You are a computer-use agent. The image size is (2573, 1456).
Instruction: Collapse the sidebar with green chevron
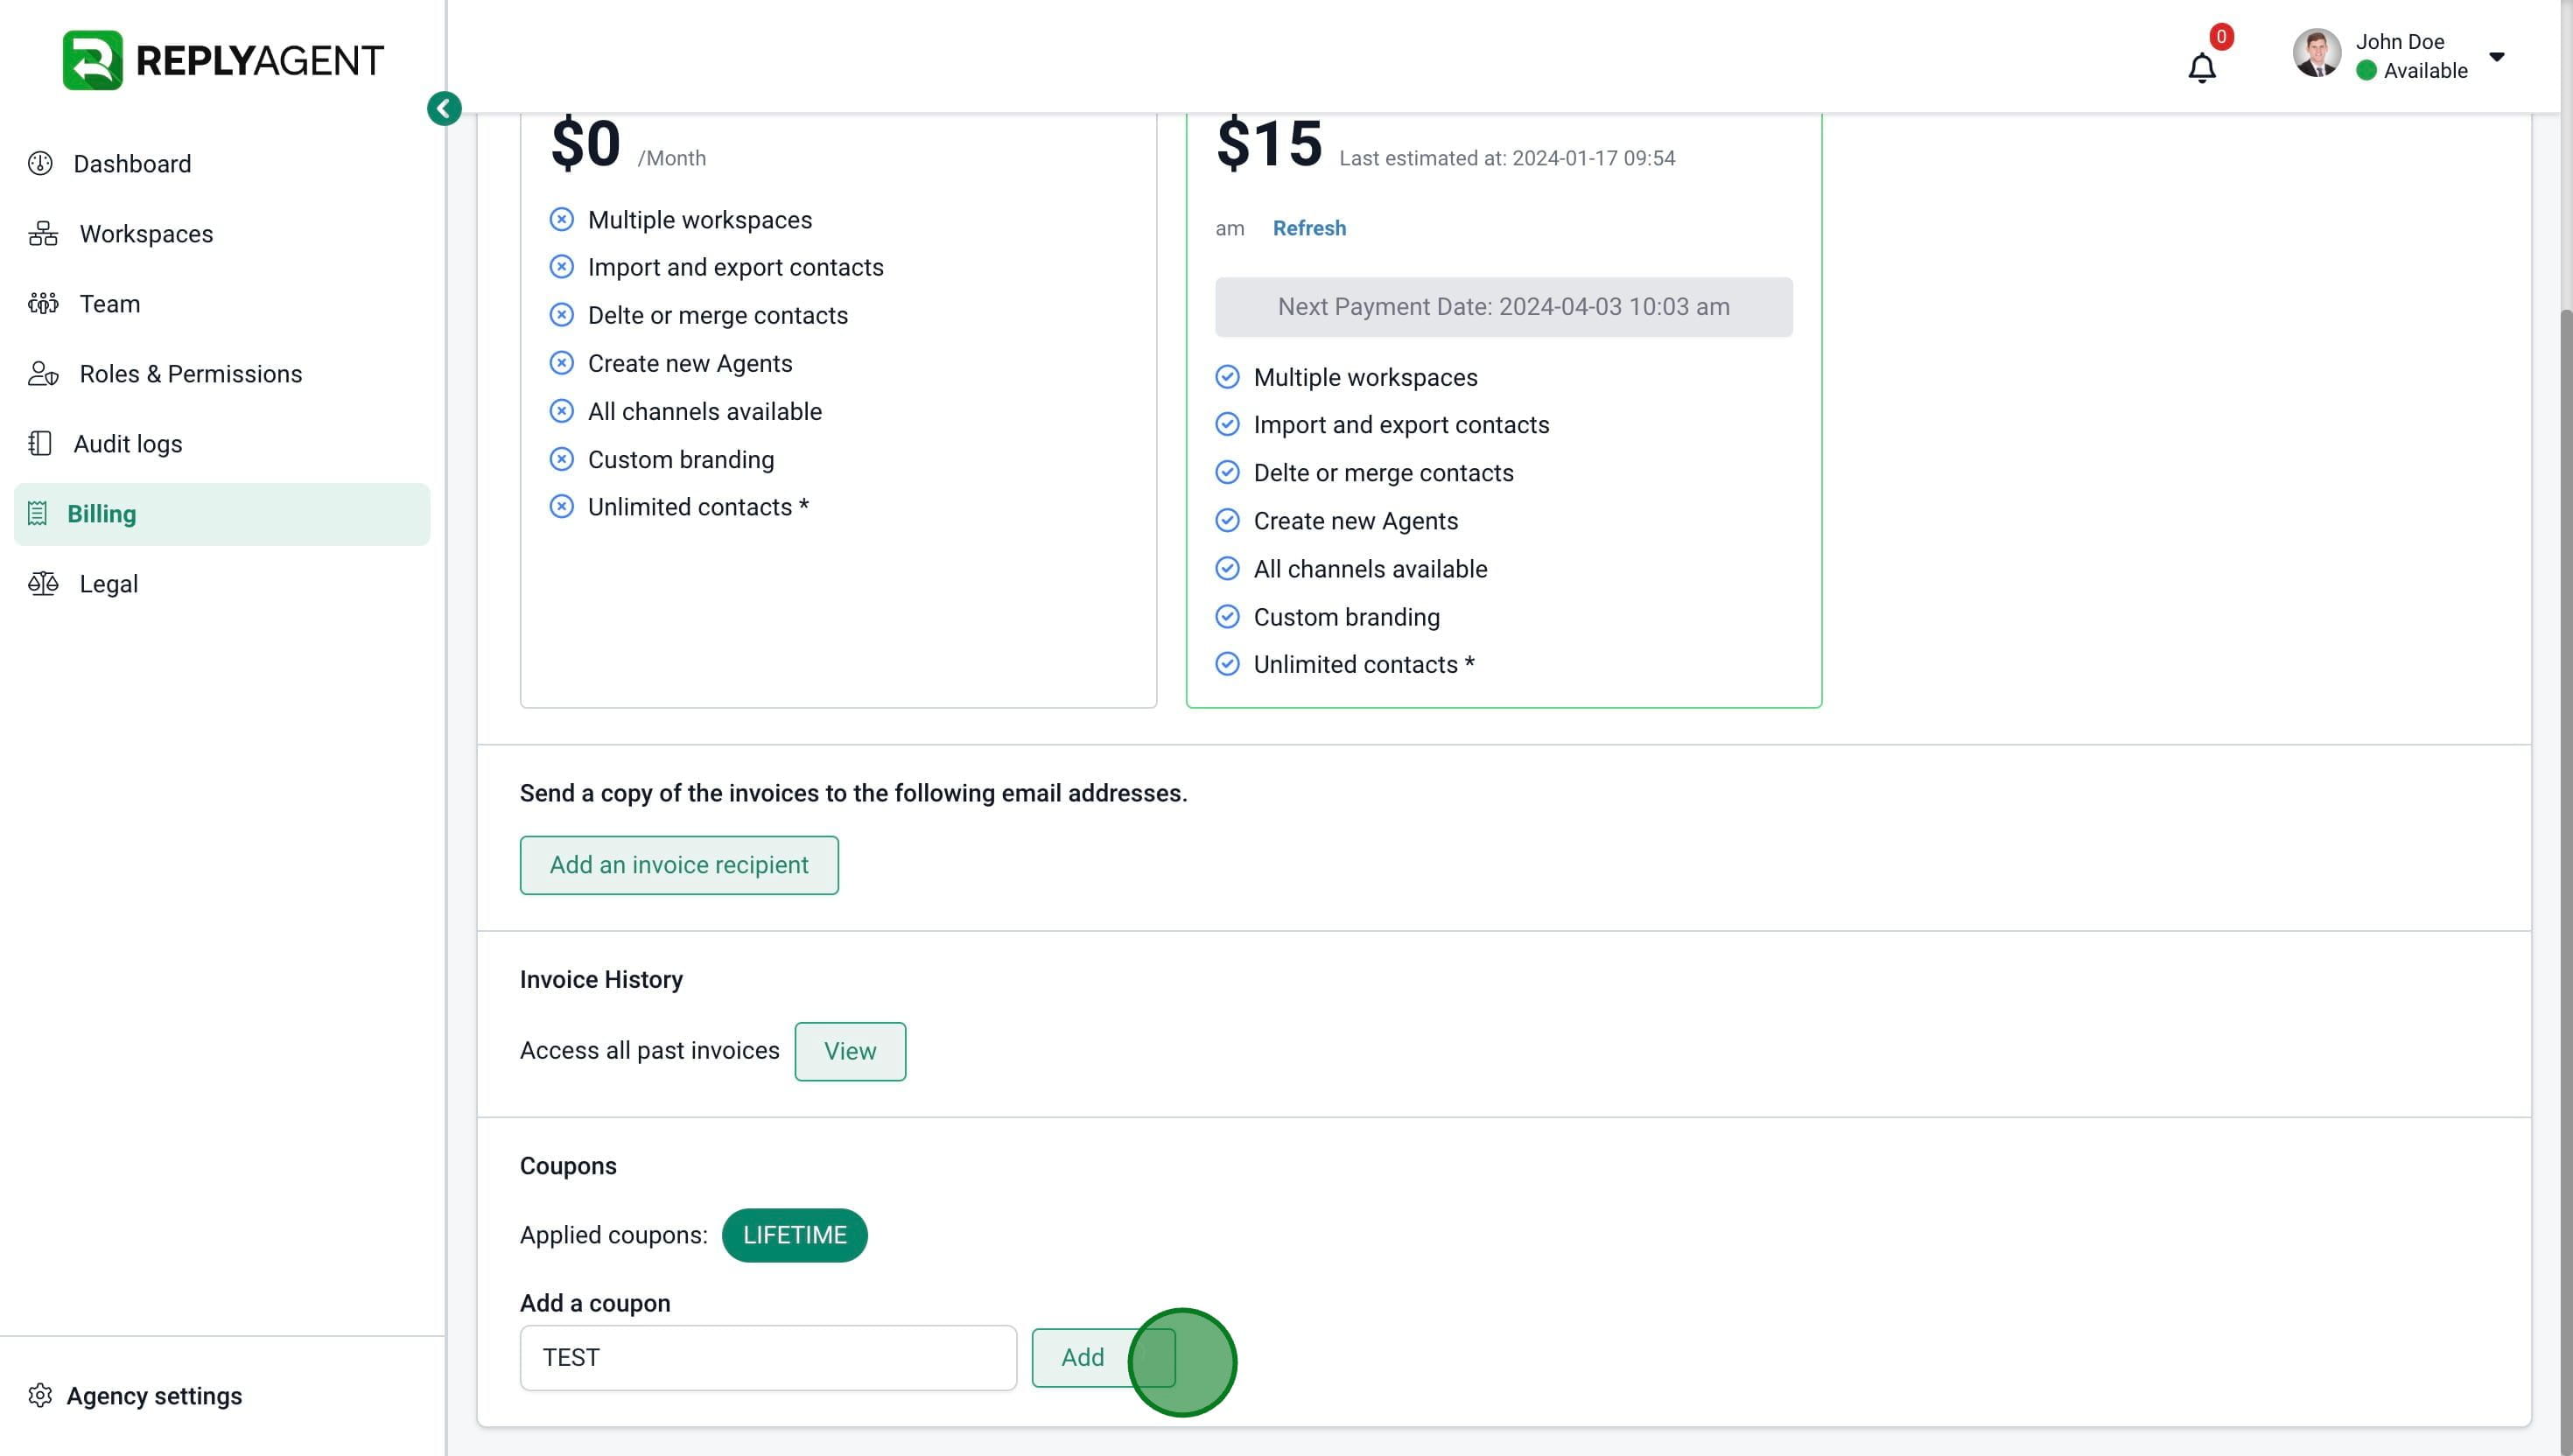tap(444, 108)
